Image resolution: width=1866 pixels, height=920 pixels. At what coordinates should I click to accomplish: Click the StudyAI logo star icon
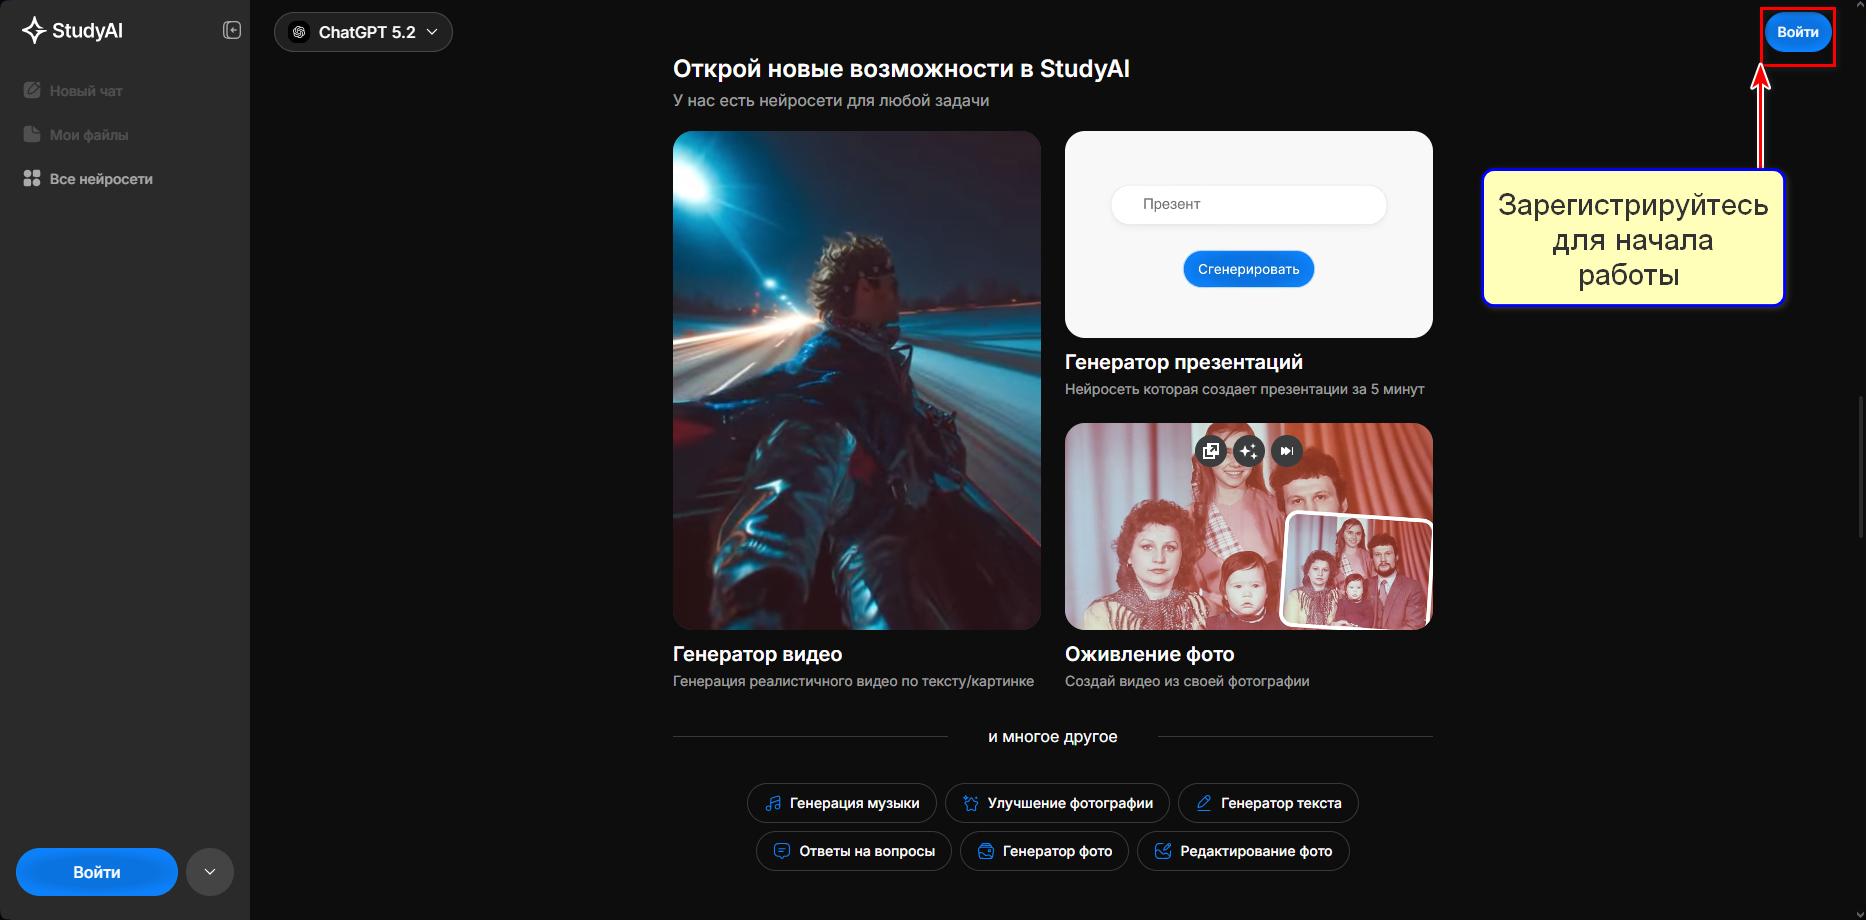point(34,30)
